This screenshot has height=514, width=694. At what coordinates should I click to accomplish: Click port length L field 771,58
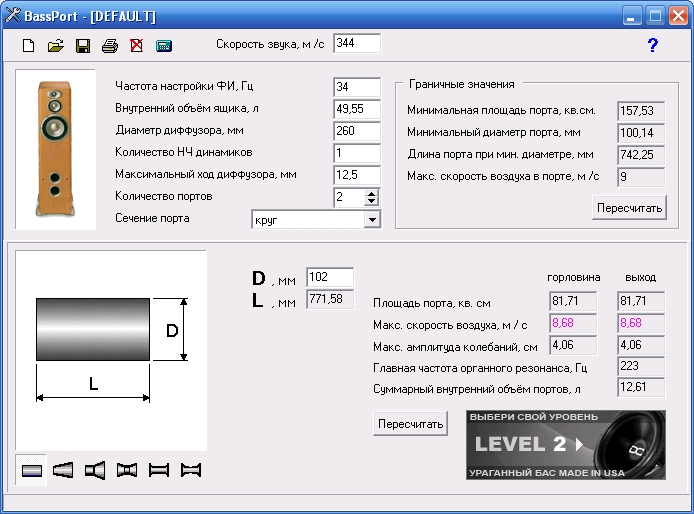pos(330,299)
